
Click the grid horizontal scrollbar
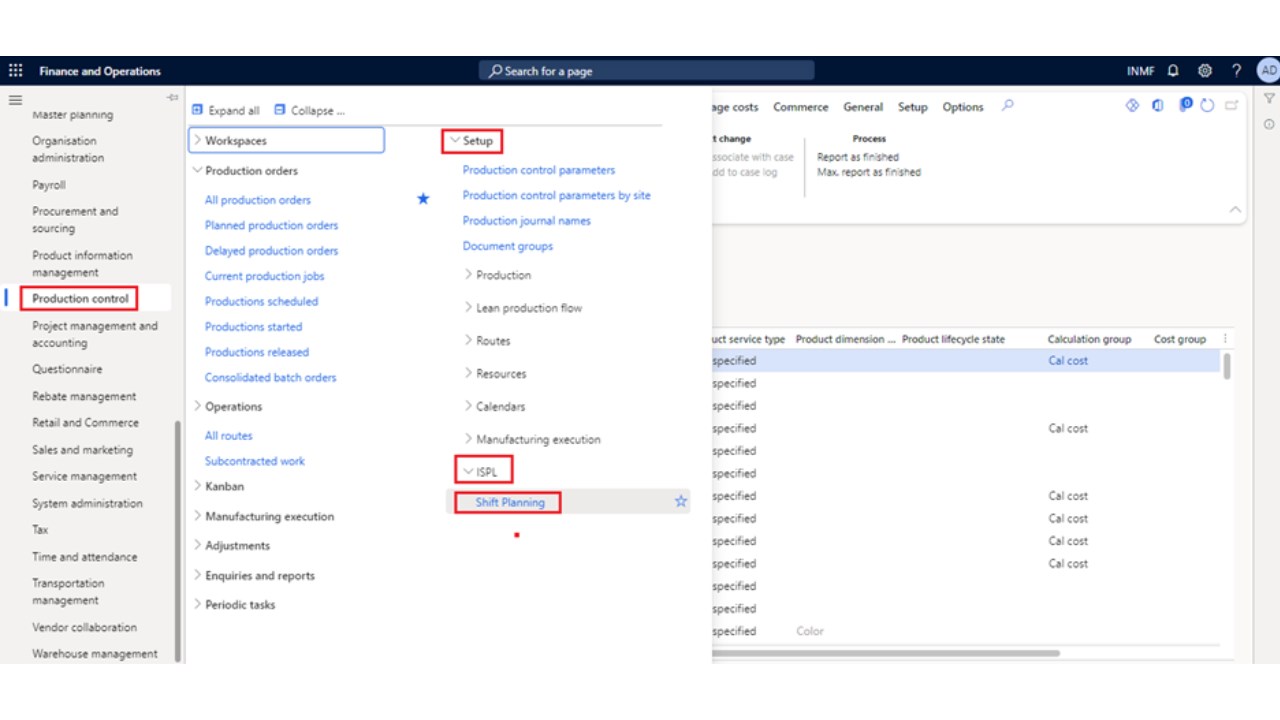tap(885, 653)
